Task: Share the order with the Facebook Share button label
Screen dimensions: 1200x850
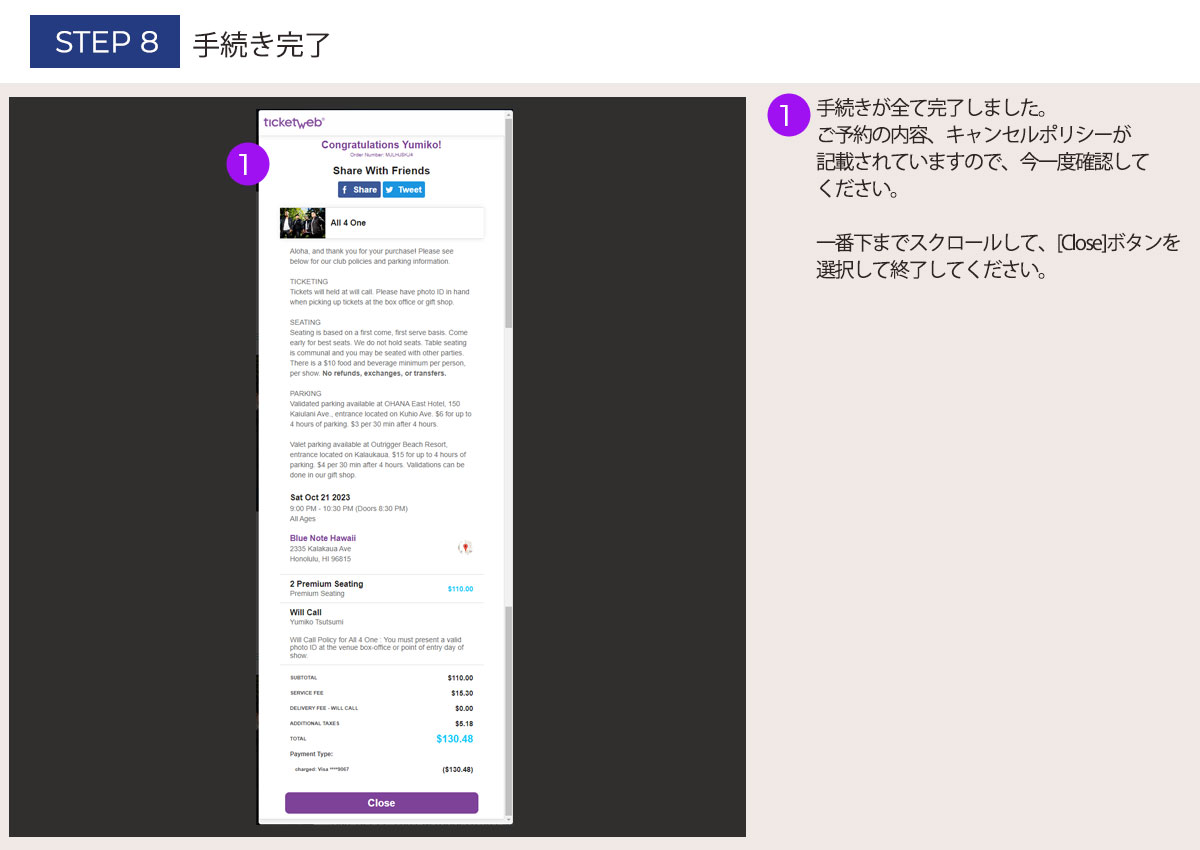Action: tap(365, 190)
